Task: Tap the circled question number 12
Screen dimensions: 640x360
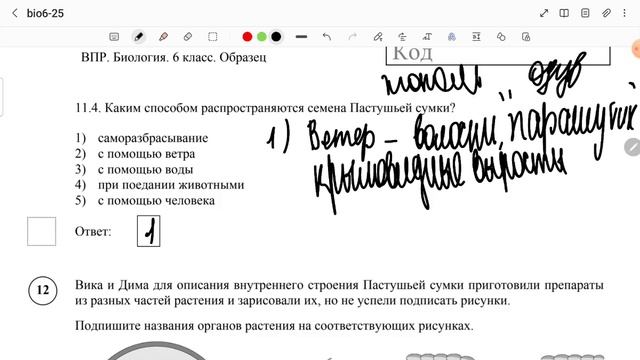Action: click(43, 290)
